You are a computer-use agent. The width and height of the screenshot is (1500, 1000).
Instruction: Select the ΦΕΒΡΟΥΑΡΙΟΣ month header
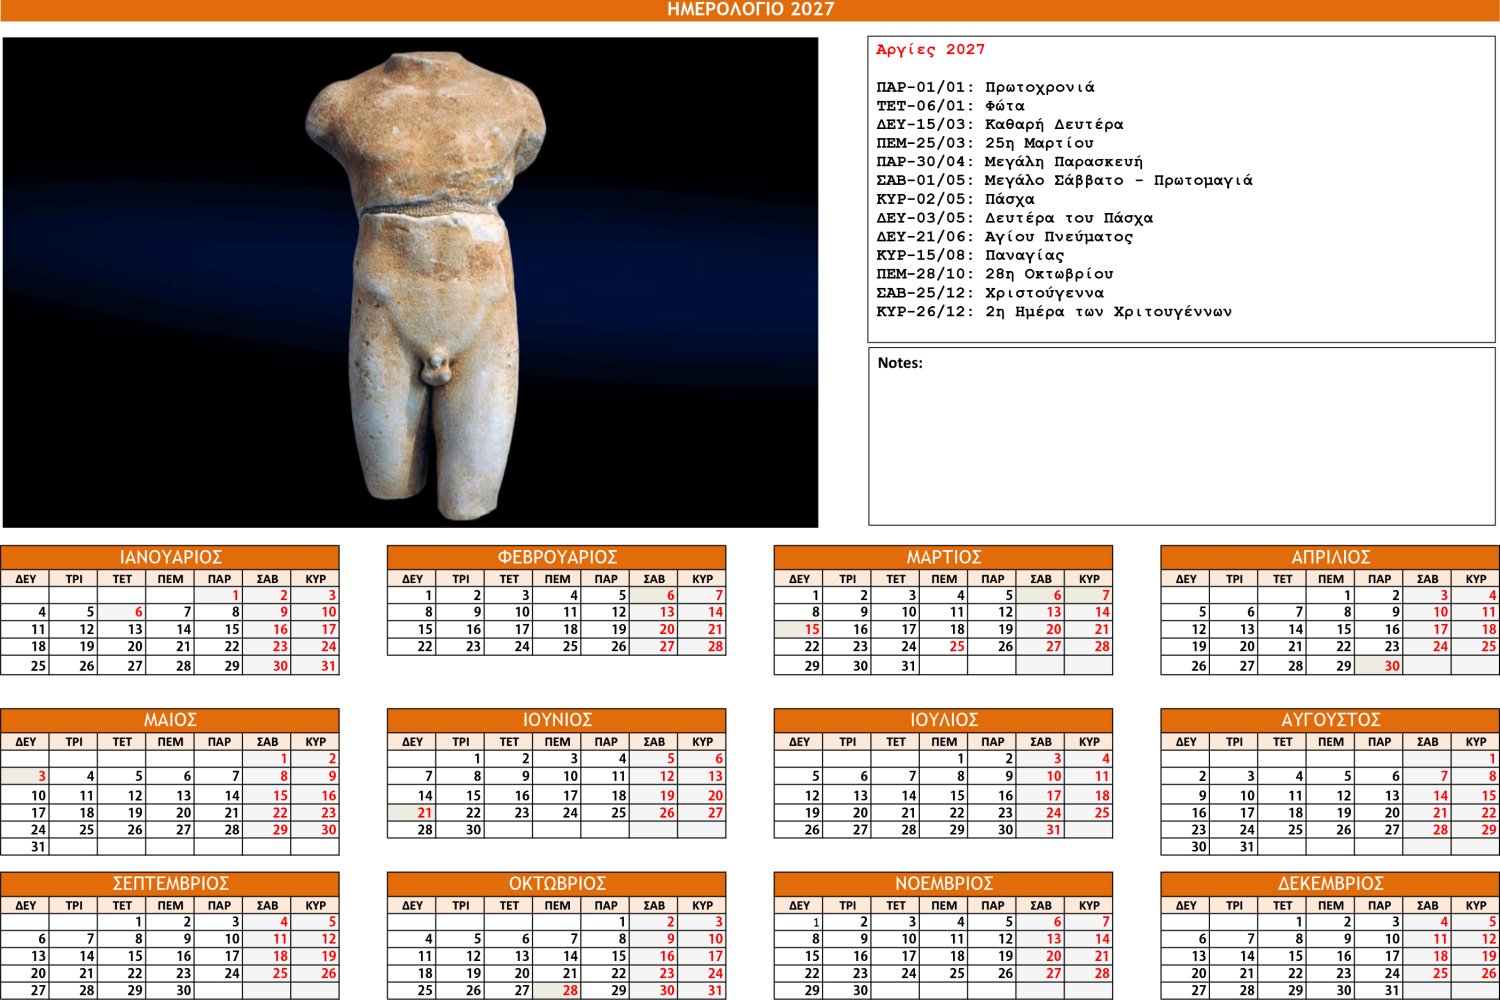(x=557, y=557)
